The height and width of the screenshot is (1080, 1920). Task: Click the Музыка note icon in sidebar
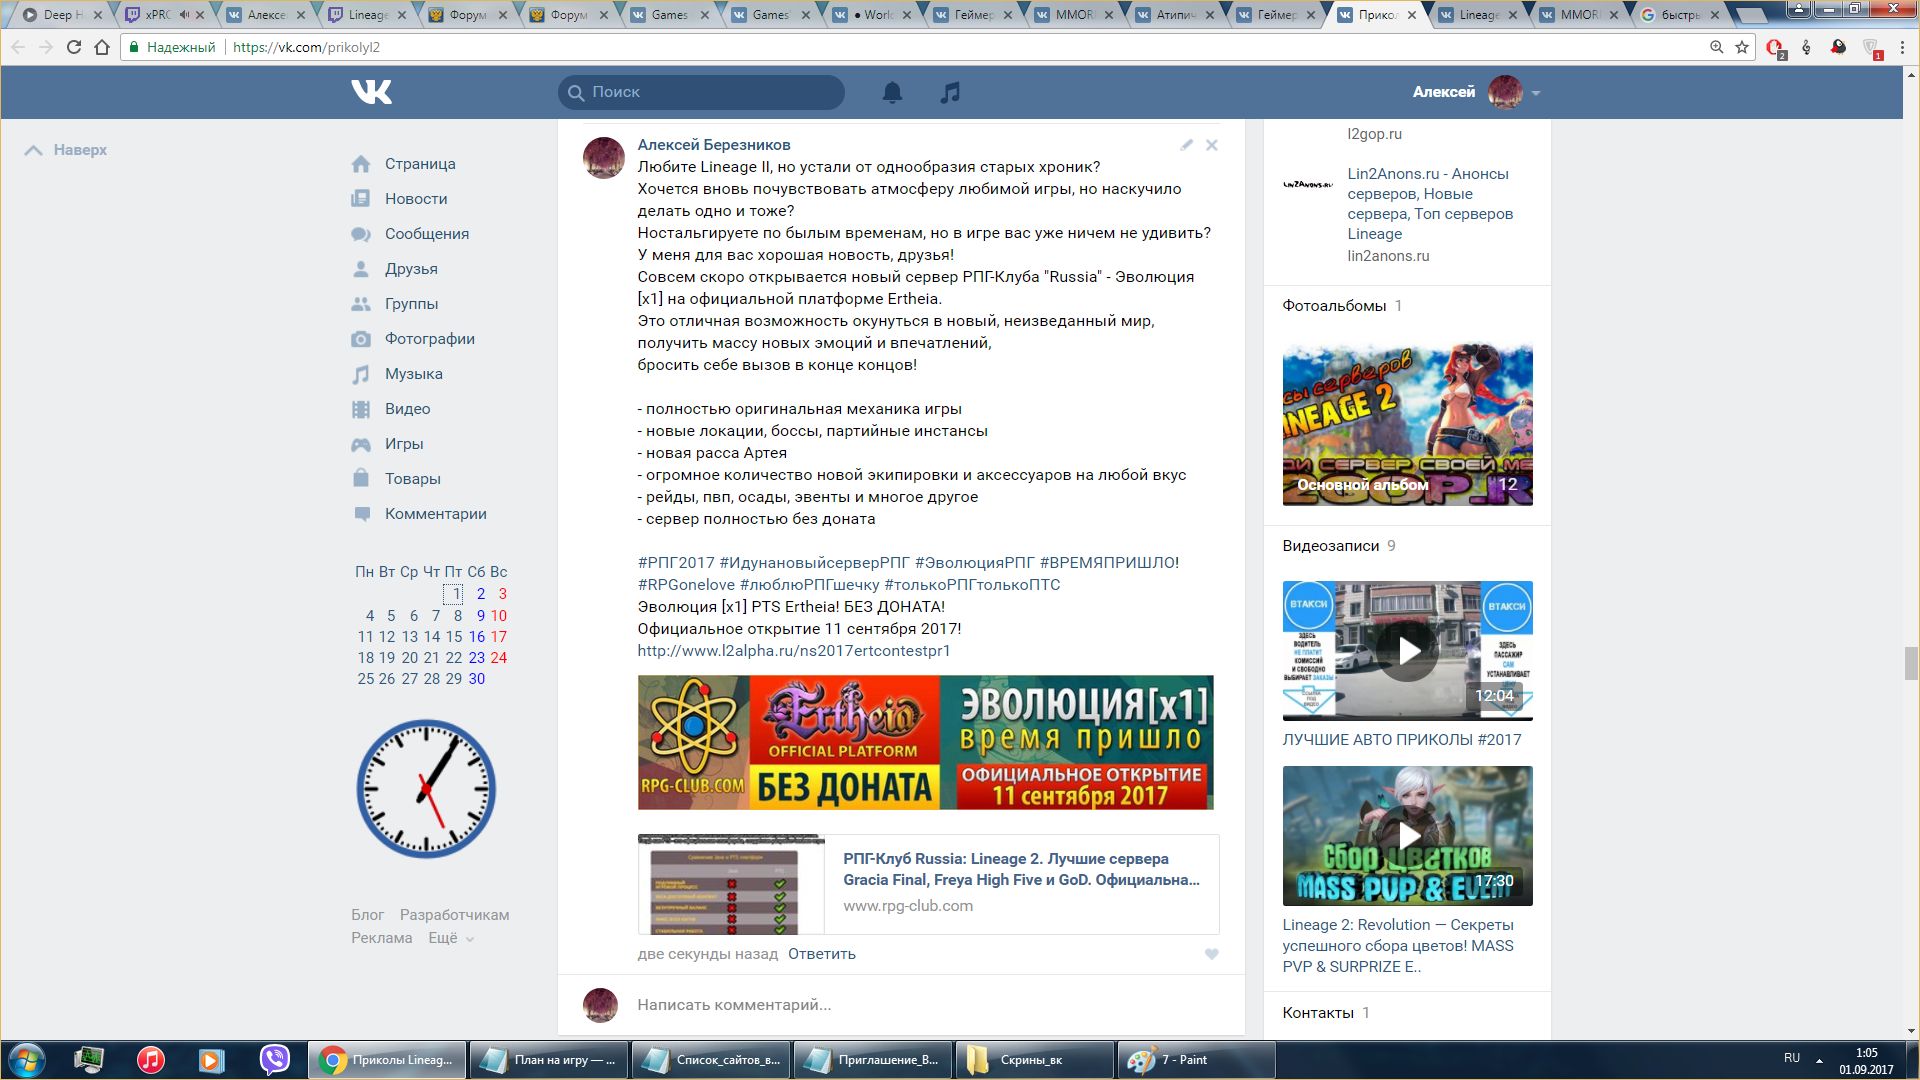point(361,374)
